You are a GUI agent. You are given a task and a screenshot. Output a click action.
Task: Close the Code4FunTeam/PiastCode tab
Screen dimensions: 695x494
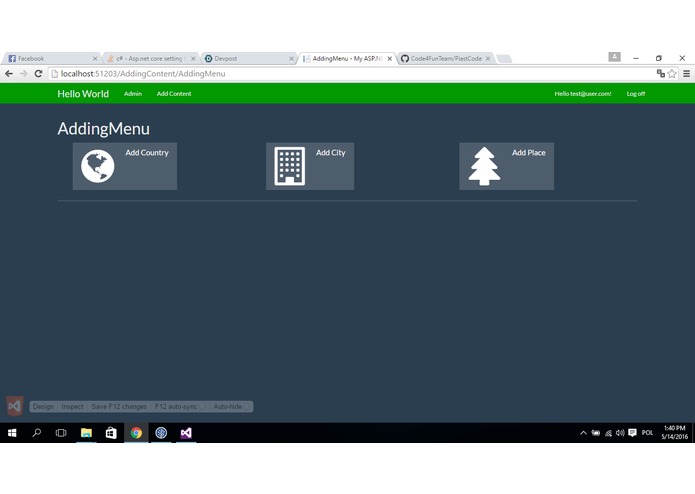tap(488, 58)
